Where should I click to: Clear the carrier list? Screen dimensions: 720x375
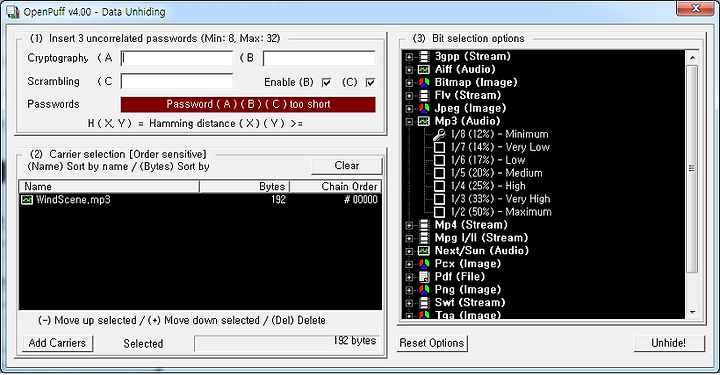(347, 166)
